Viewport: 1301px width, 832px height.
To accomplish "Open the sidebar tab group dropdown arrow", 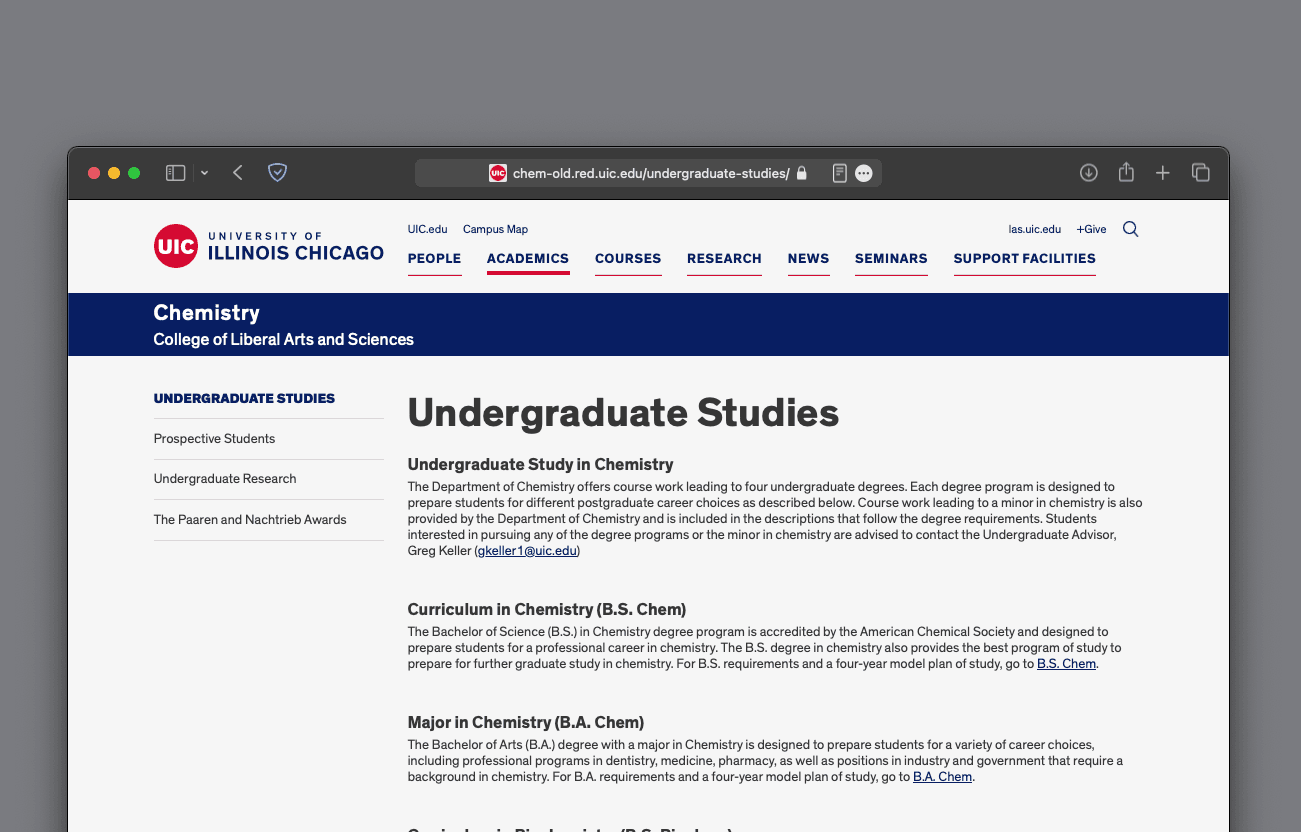I will 204,173.
